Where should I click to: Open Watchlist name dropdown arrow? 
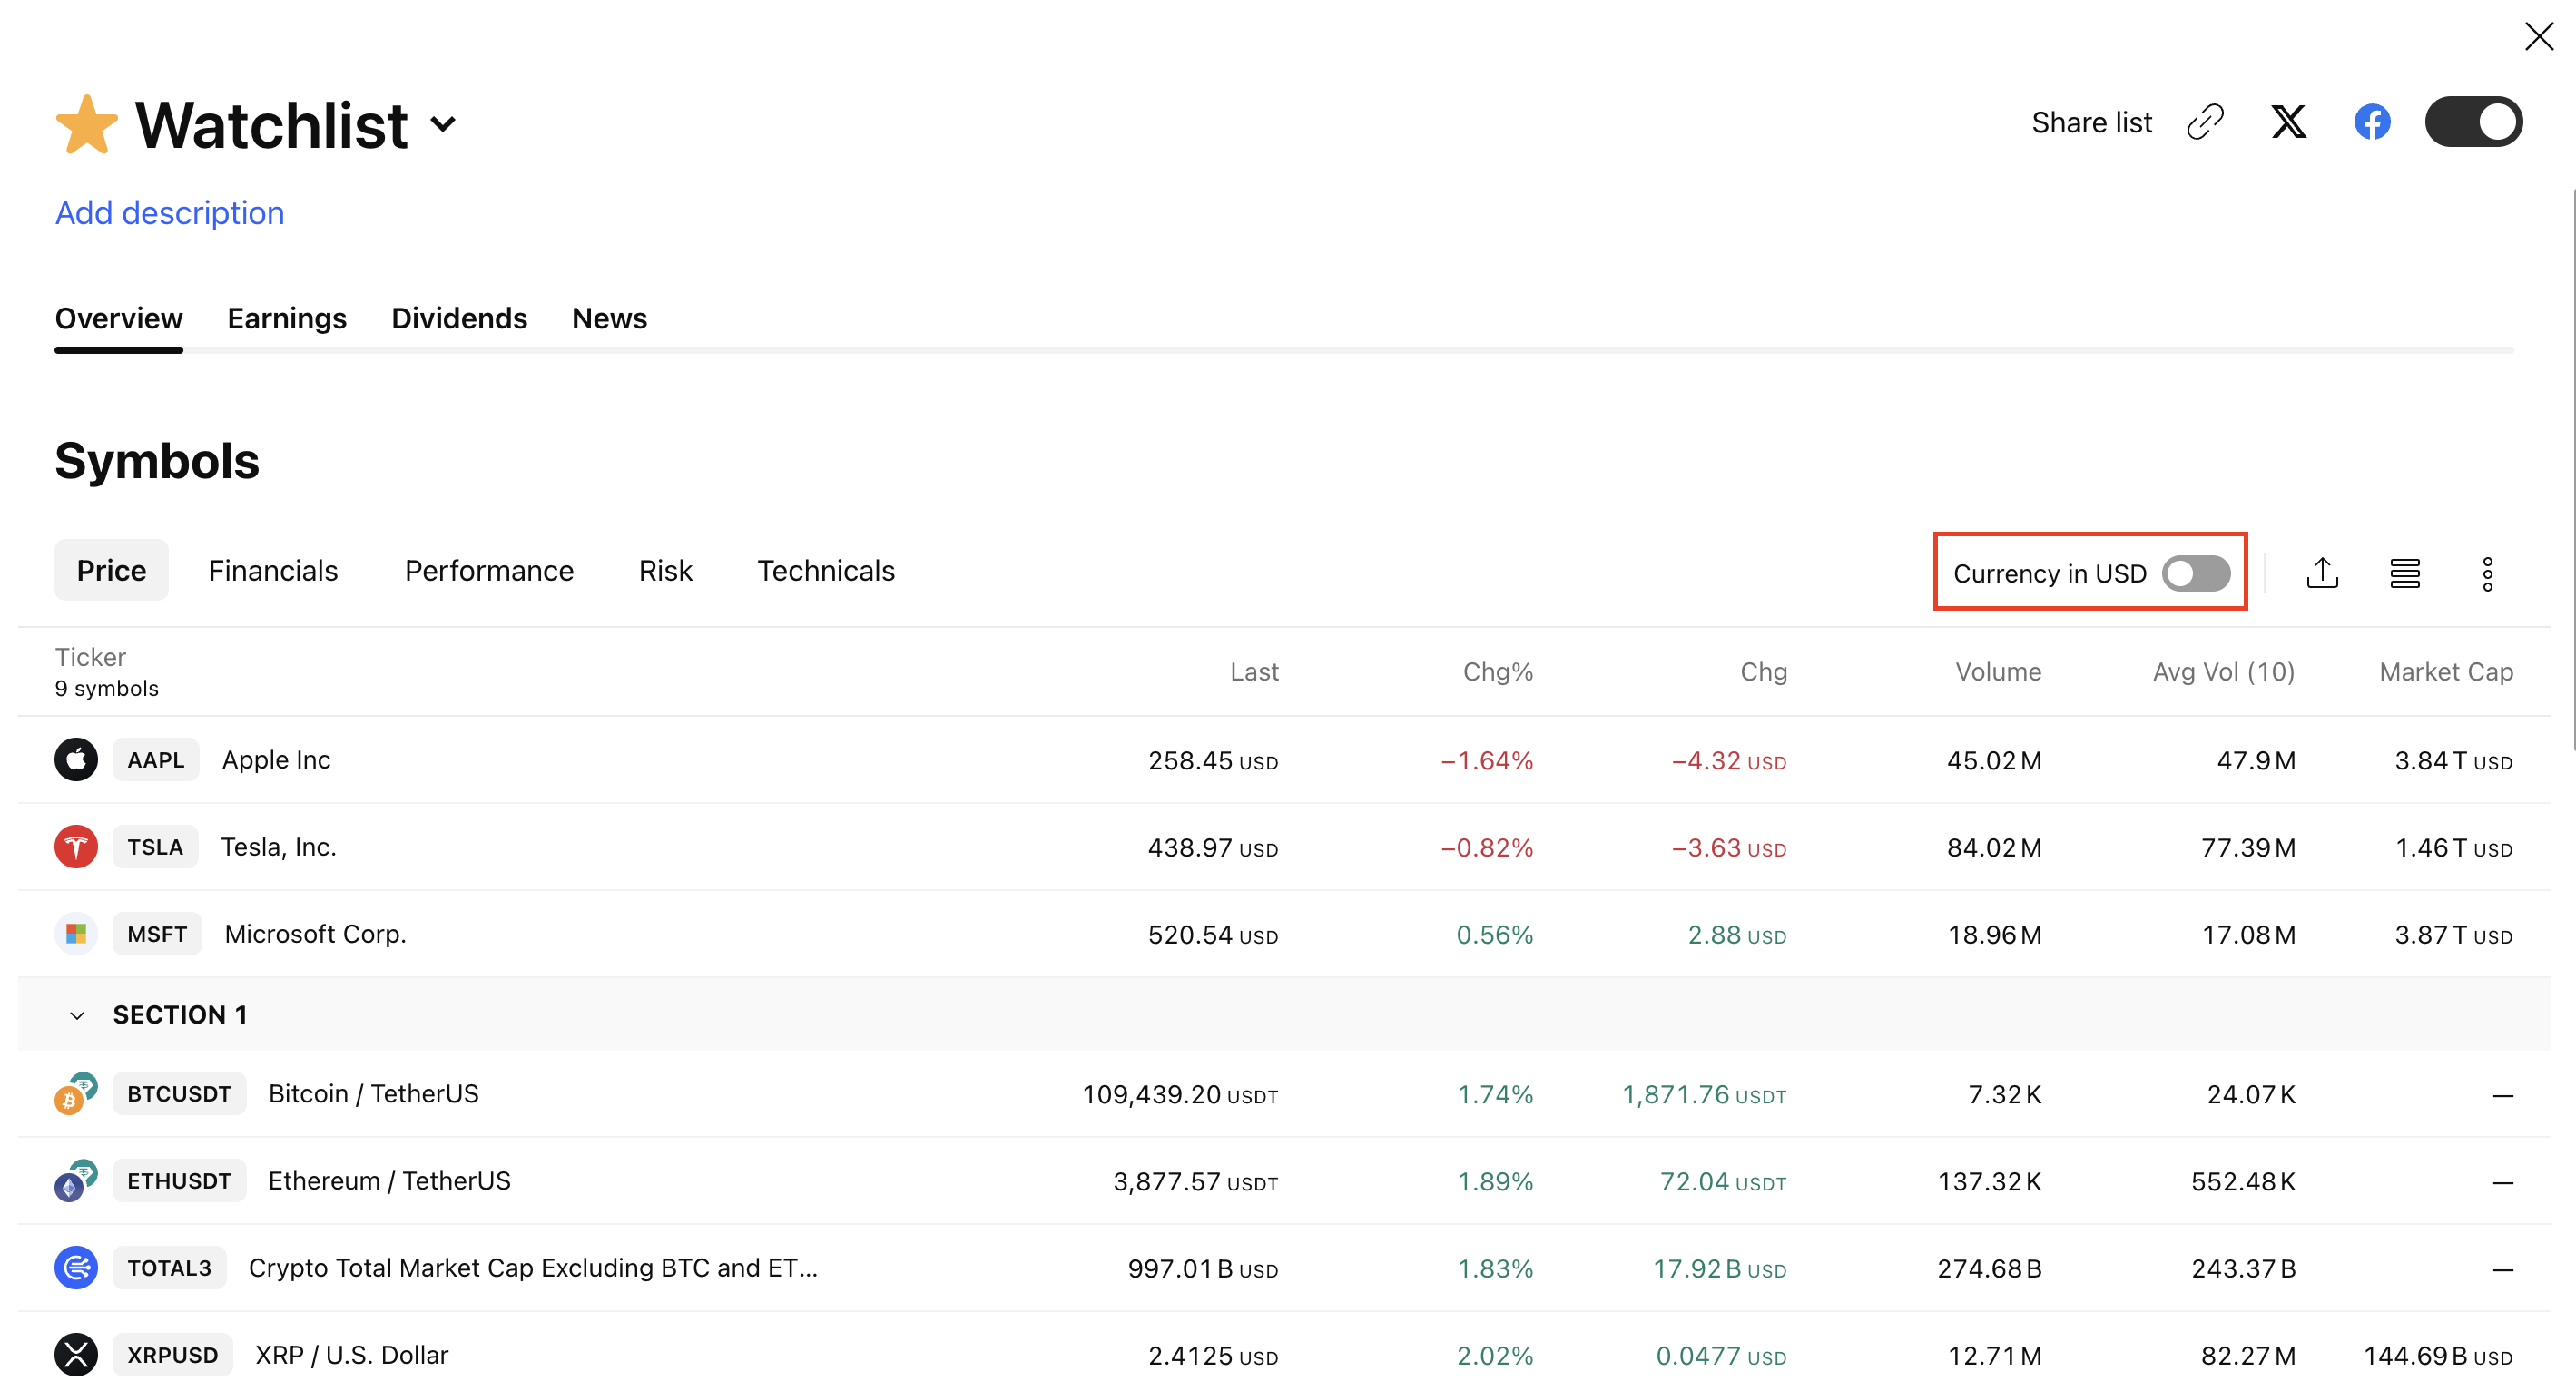tap(443, 124)
